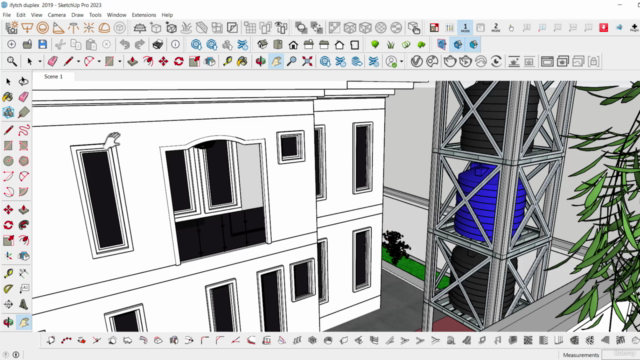Select the Offset tool in the left palette
Viewport: 640px width, 360px height.
[24, 240]
